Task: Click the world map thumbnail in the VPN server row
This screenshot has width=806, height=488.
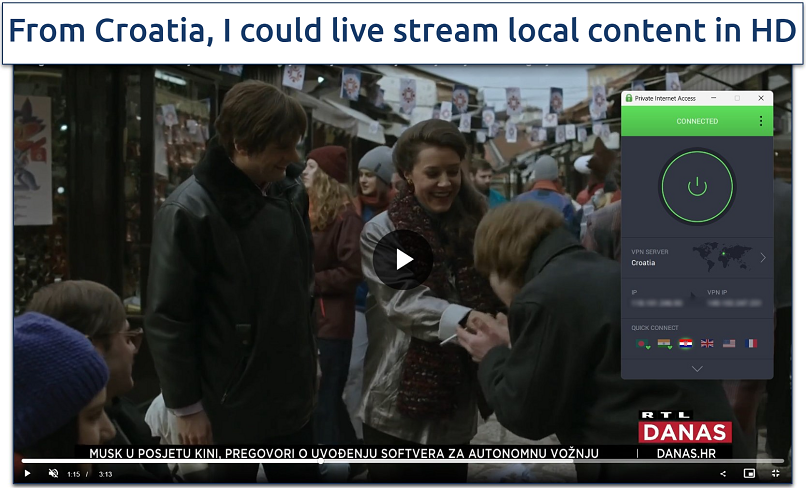Action: [x=722, y=257]
